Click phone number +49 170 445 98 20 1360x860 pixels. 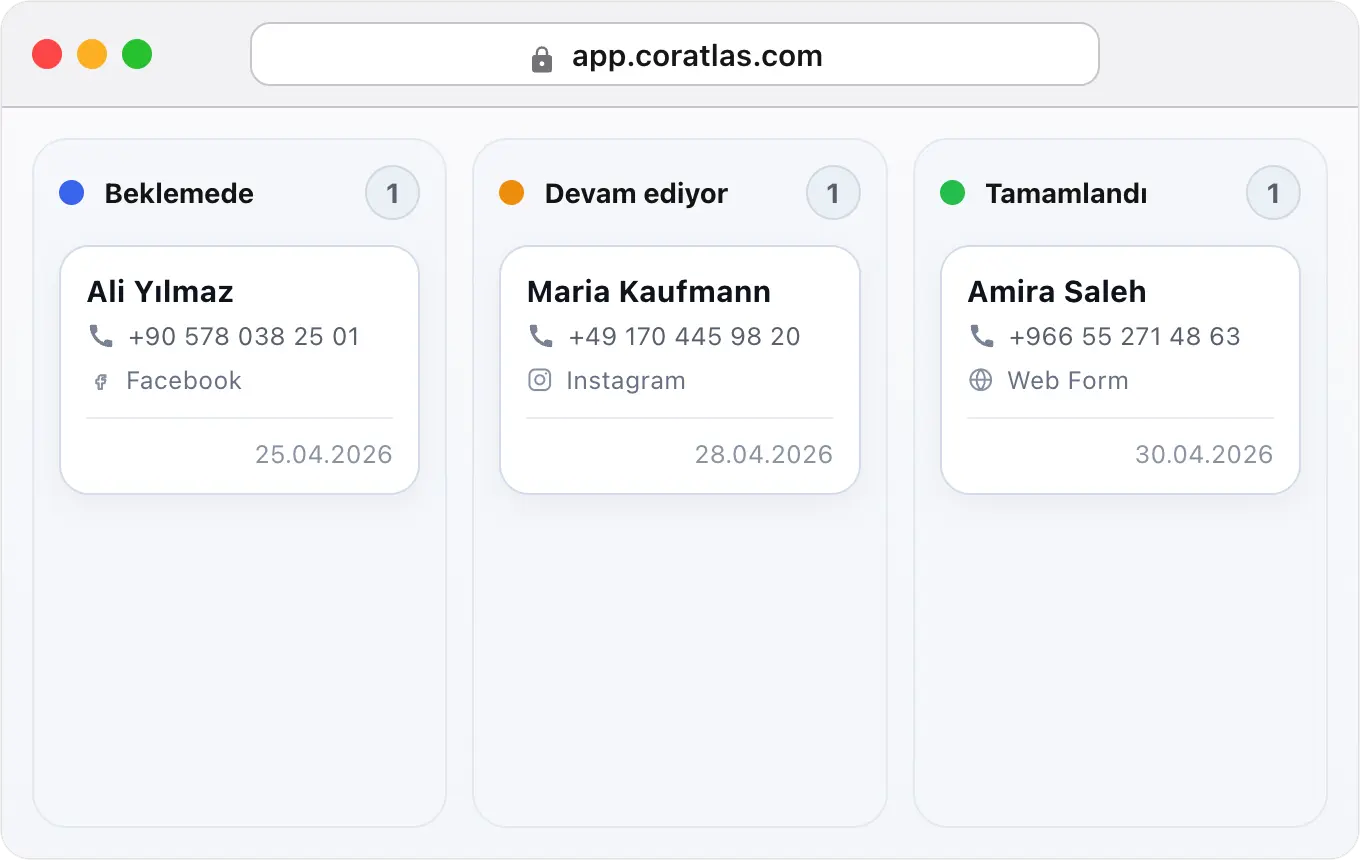pyautogui.click(x=684, y=337)
